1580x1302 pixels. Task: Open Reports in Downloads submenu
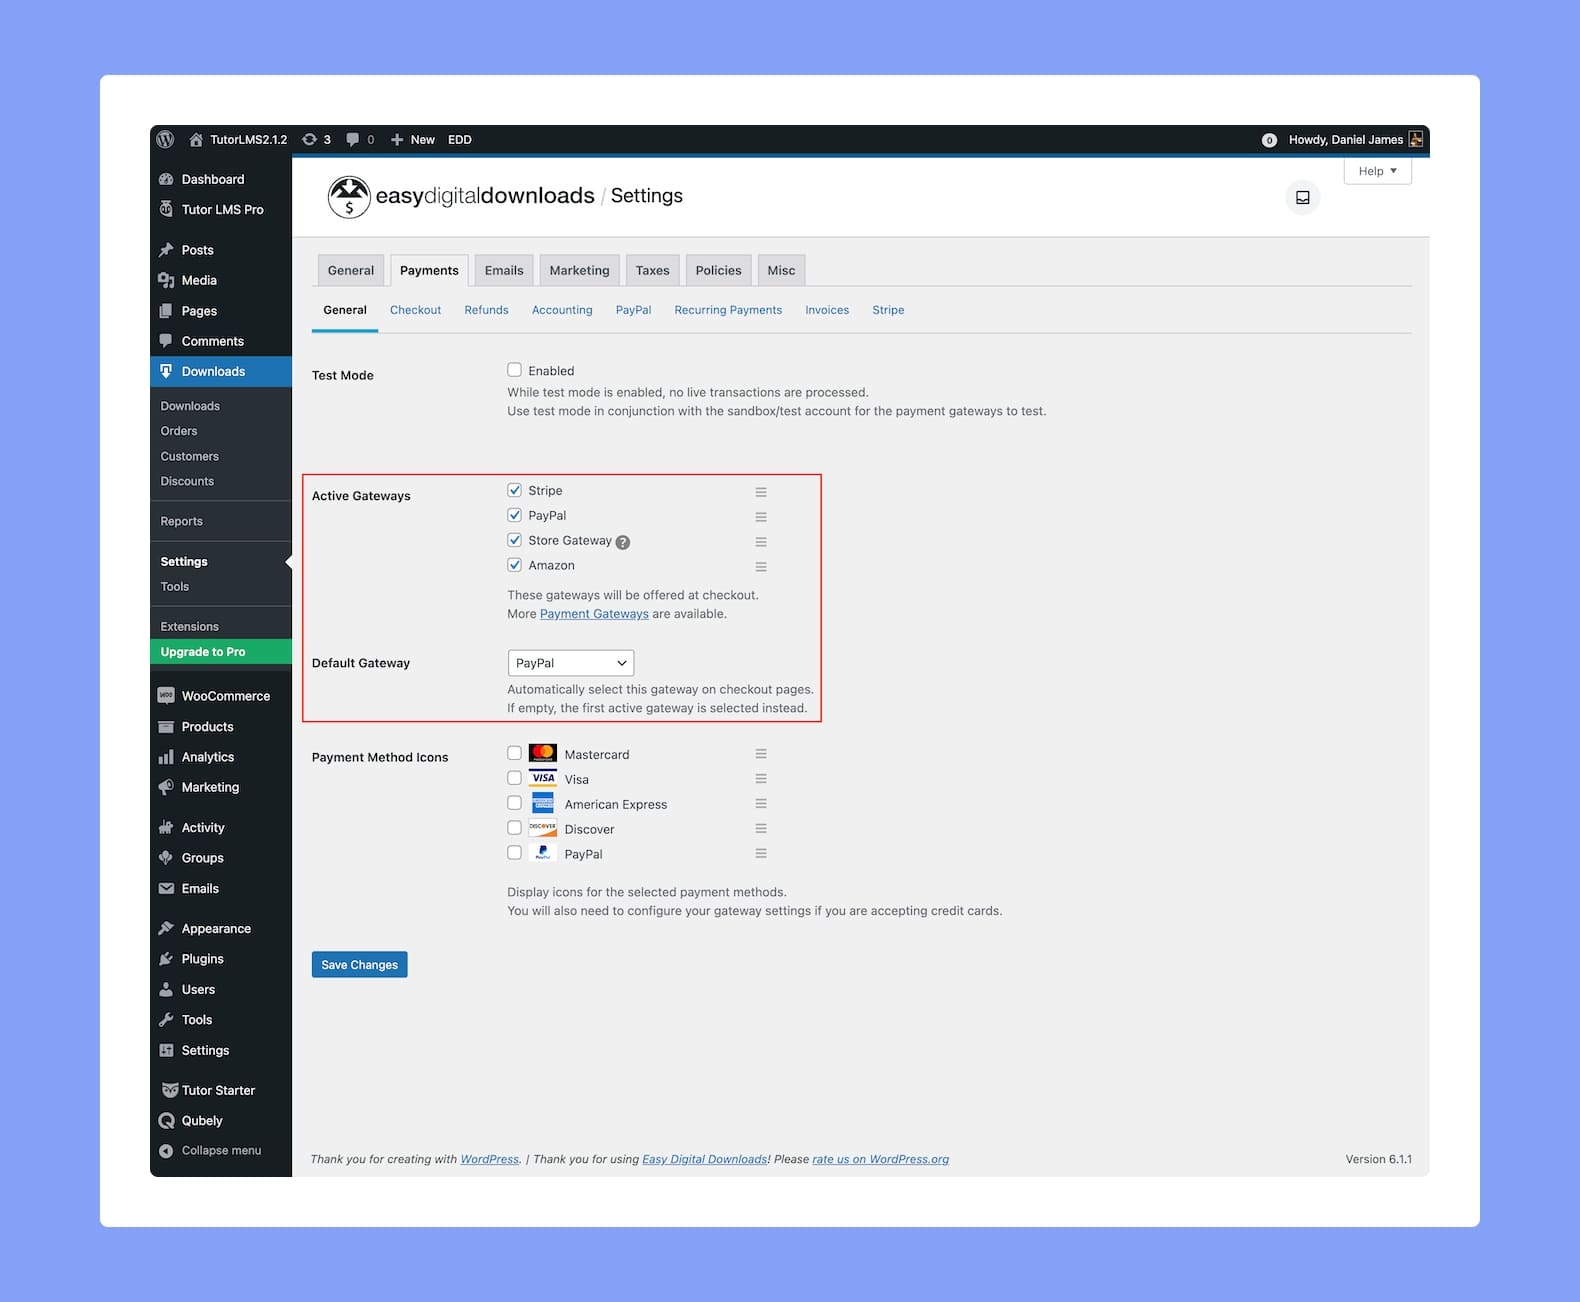pyautogui.click(x=181, y=521)
